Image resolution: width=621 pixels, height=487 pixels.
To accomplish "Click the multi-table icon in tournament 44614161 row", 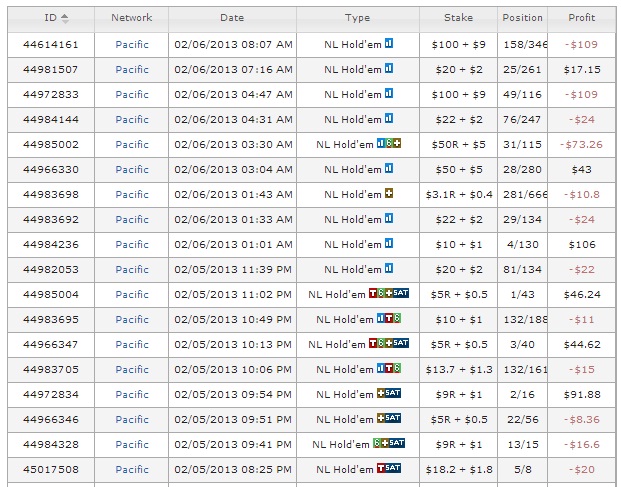I will pyautogui.click(x=389, y=45).
